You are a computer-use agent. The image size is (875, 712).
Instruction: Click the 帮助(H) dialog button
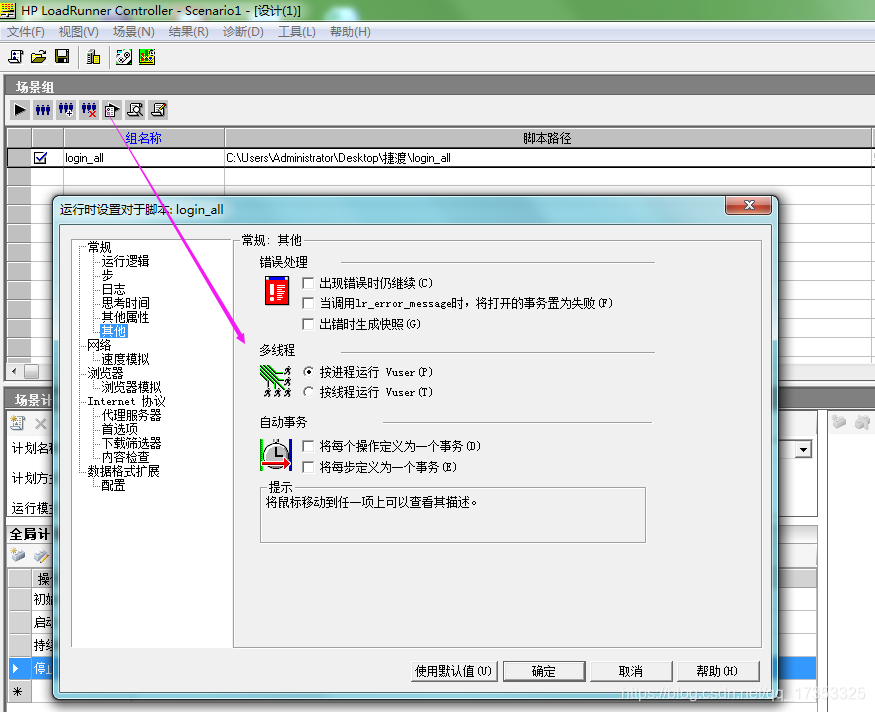(718, 671)
